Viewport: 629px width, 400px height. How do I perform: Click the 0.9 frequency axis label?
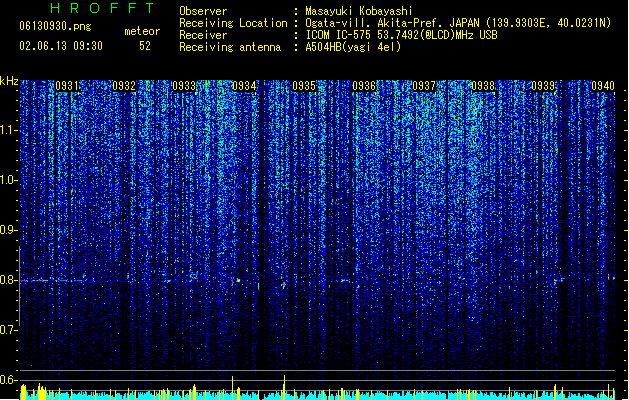[x=9, y=230]
